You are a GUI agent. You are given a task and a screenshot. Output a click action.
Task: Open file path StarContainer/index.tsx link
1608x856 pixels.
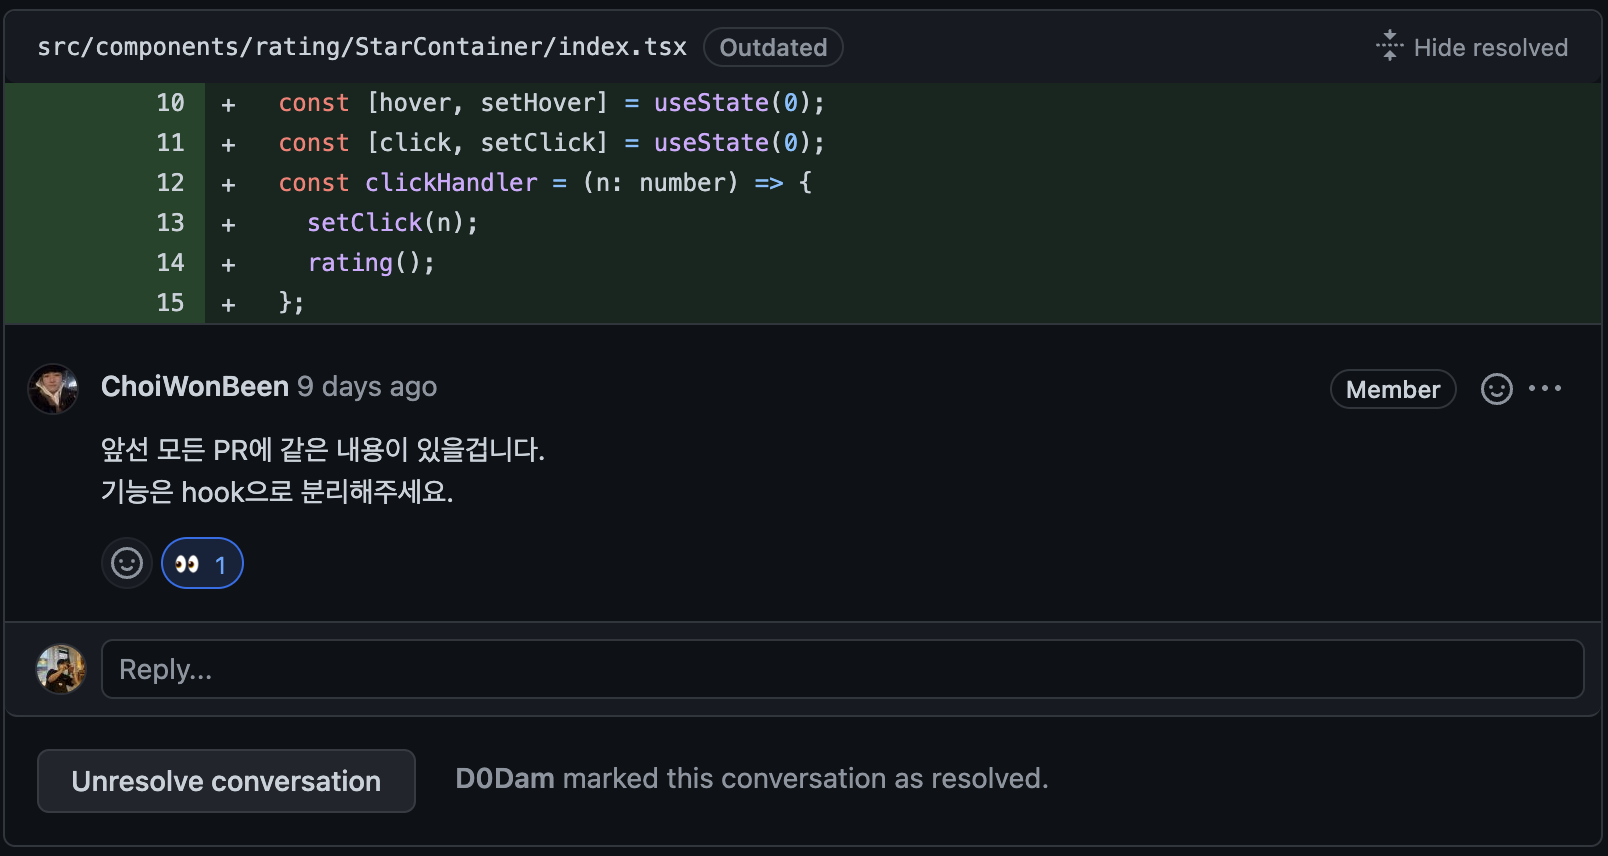(362, 47)
